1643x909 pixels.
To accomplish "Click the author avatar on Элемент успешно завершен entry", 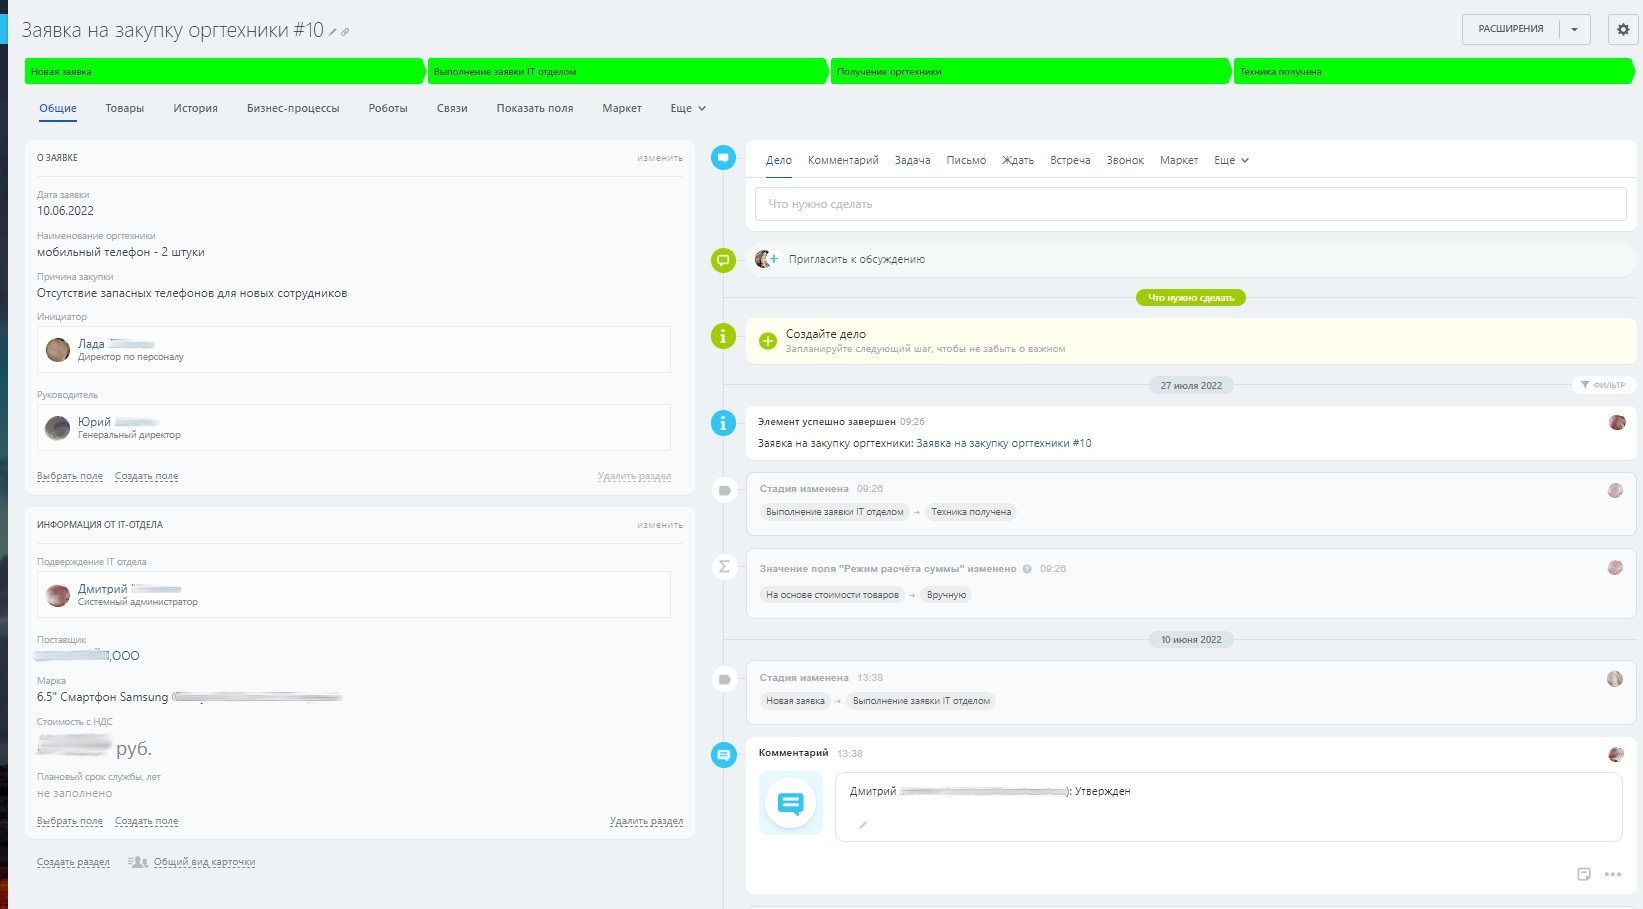I will pos(1617,422).
